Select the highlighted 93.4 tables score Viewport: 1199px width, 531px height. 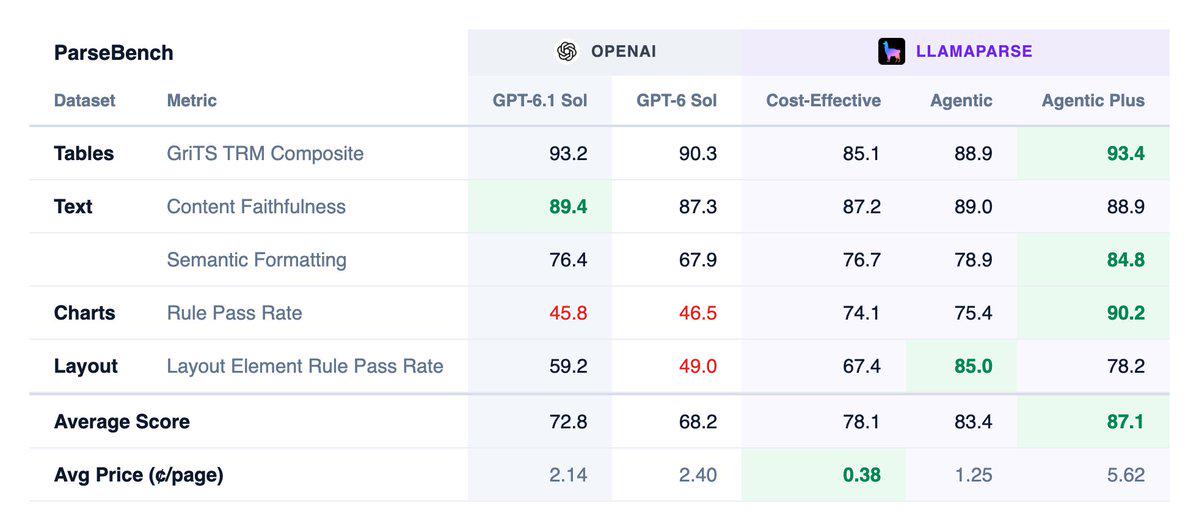1126,153
